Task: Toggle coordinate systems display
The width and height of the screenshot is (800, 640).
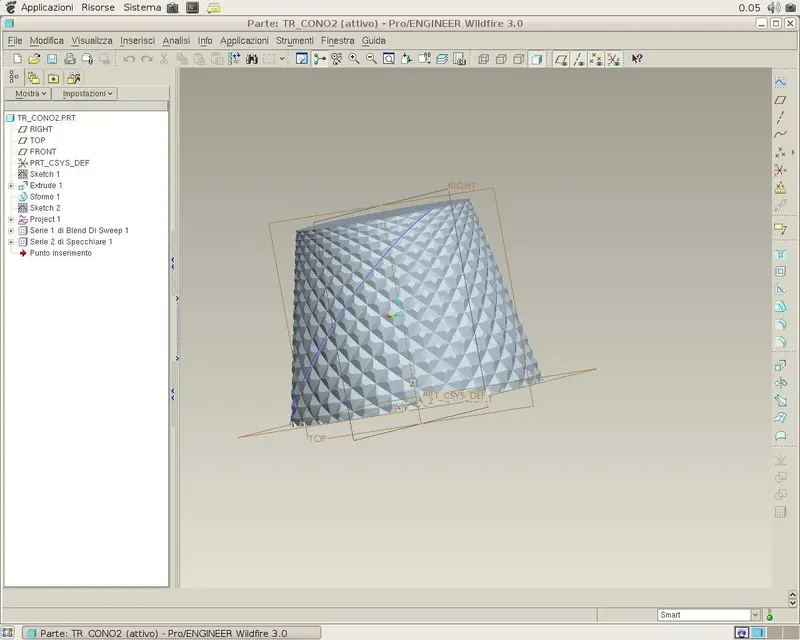Action: pyautogui.click(x=613, y=59)
